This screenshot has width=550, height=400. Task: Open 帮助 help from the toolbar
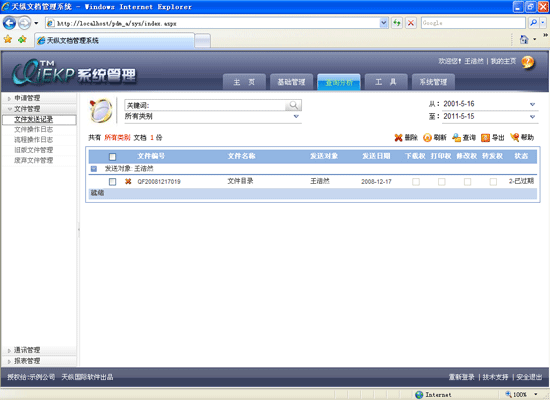[x=522, y=137]
